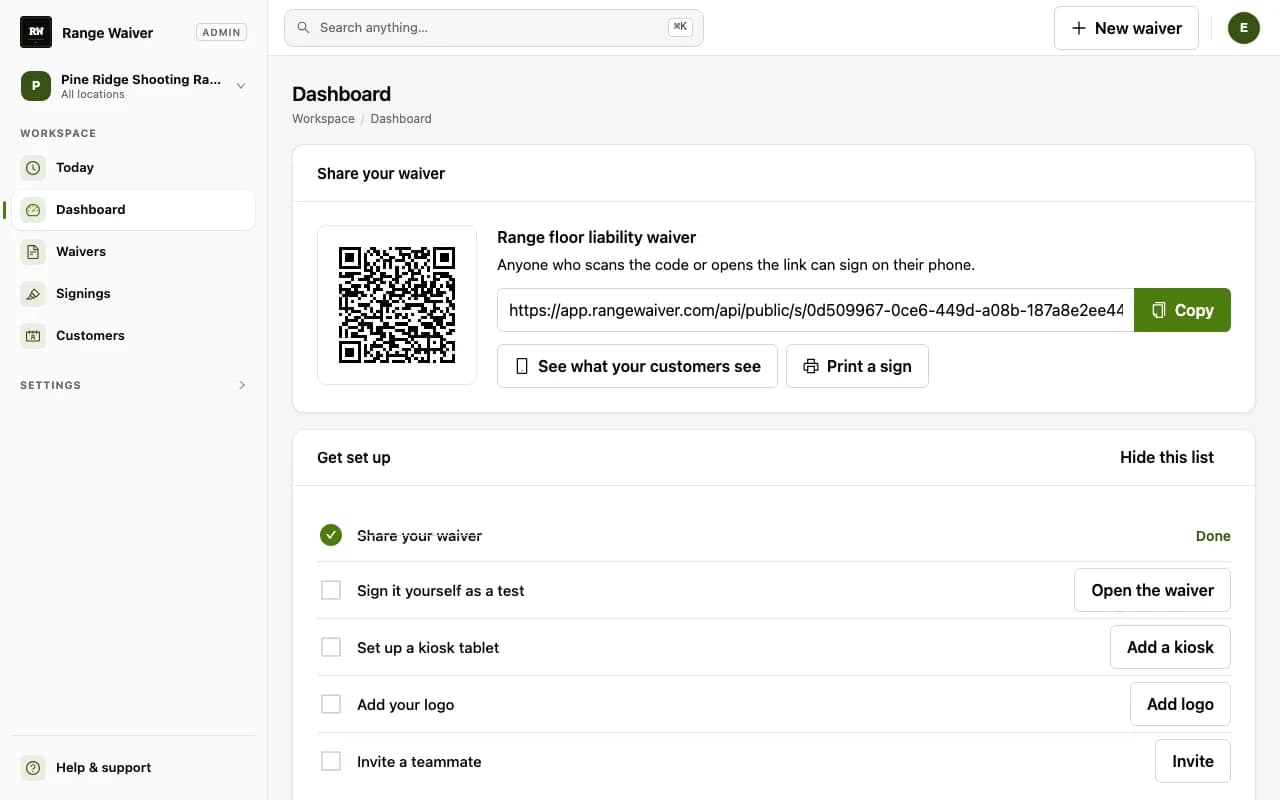Go to Today in the sidebar
Screen dimensions: 1280x800
(x=134, y=168)
